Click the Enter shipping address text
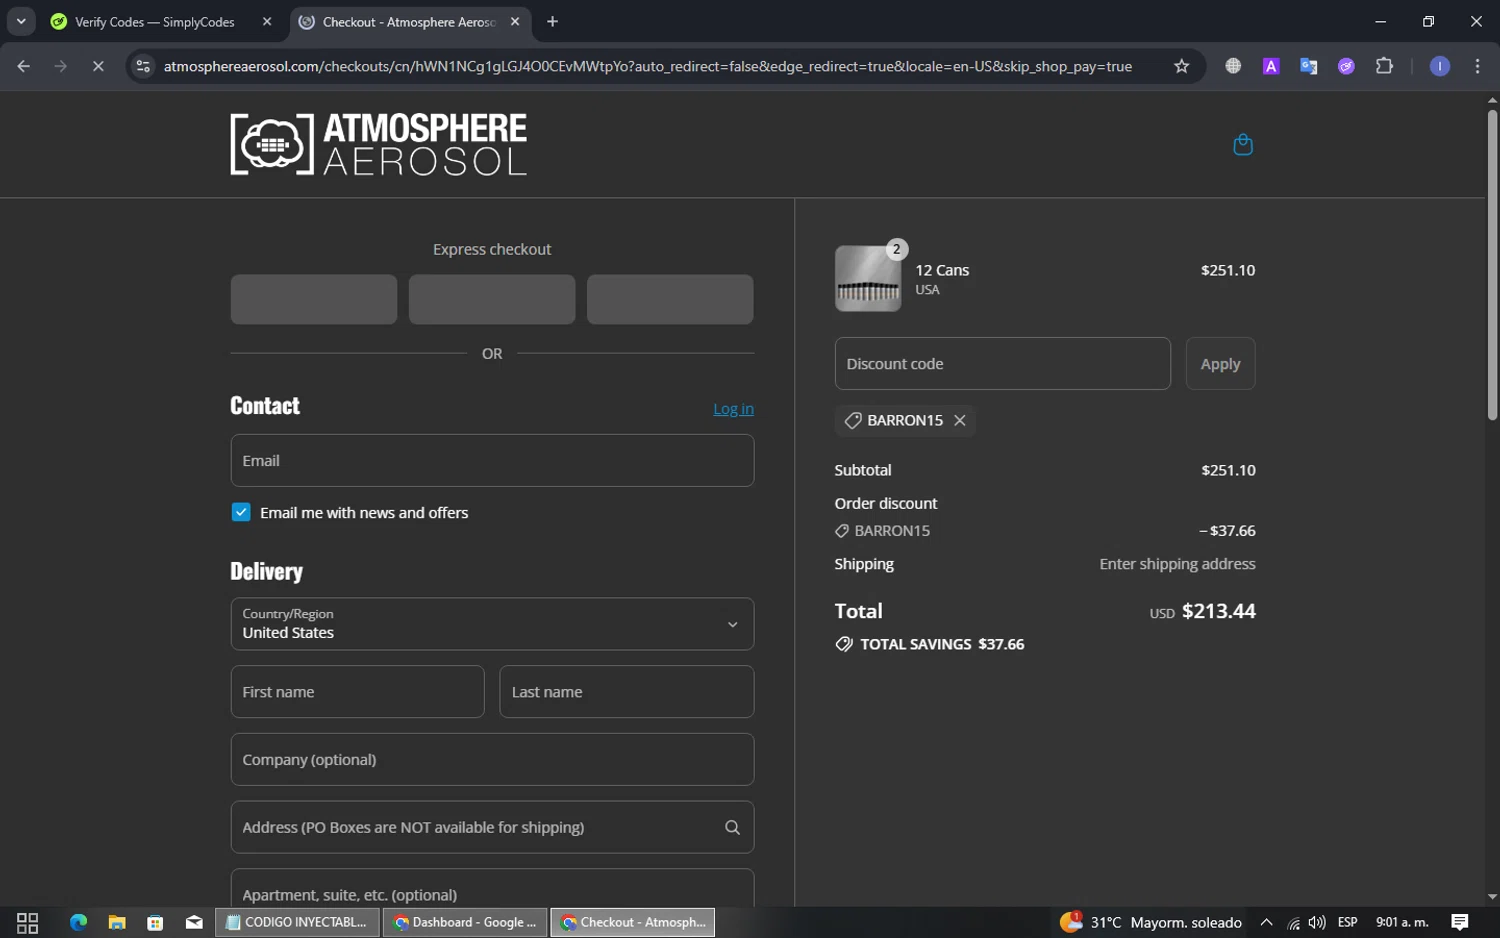1500x938 pixels. [1177, 564]
